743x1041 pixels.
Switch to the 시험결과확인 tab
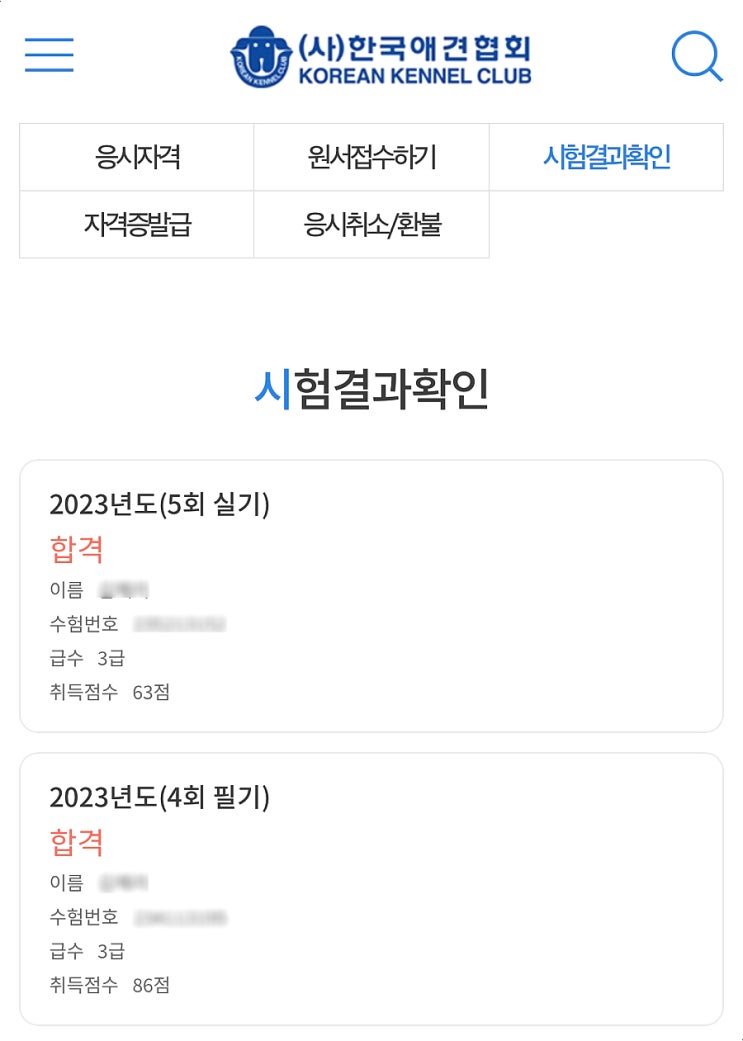606,157
